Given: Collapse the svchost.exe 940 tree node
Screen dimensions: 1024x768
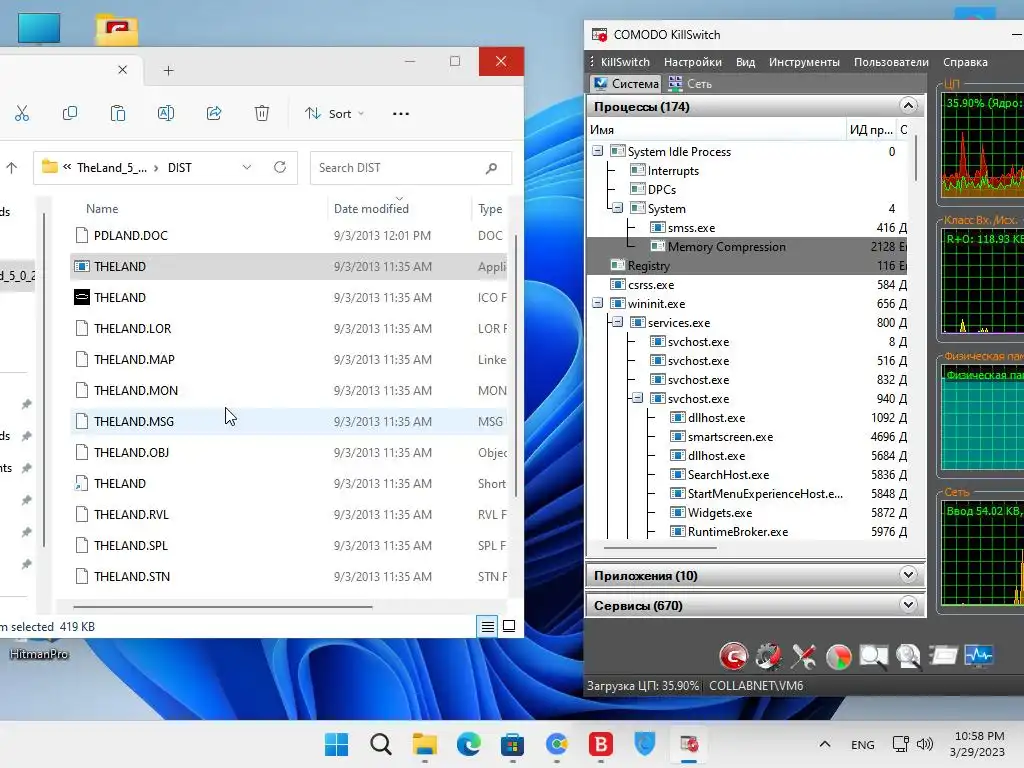Looking at the screenshot, I should coord(637,398).
